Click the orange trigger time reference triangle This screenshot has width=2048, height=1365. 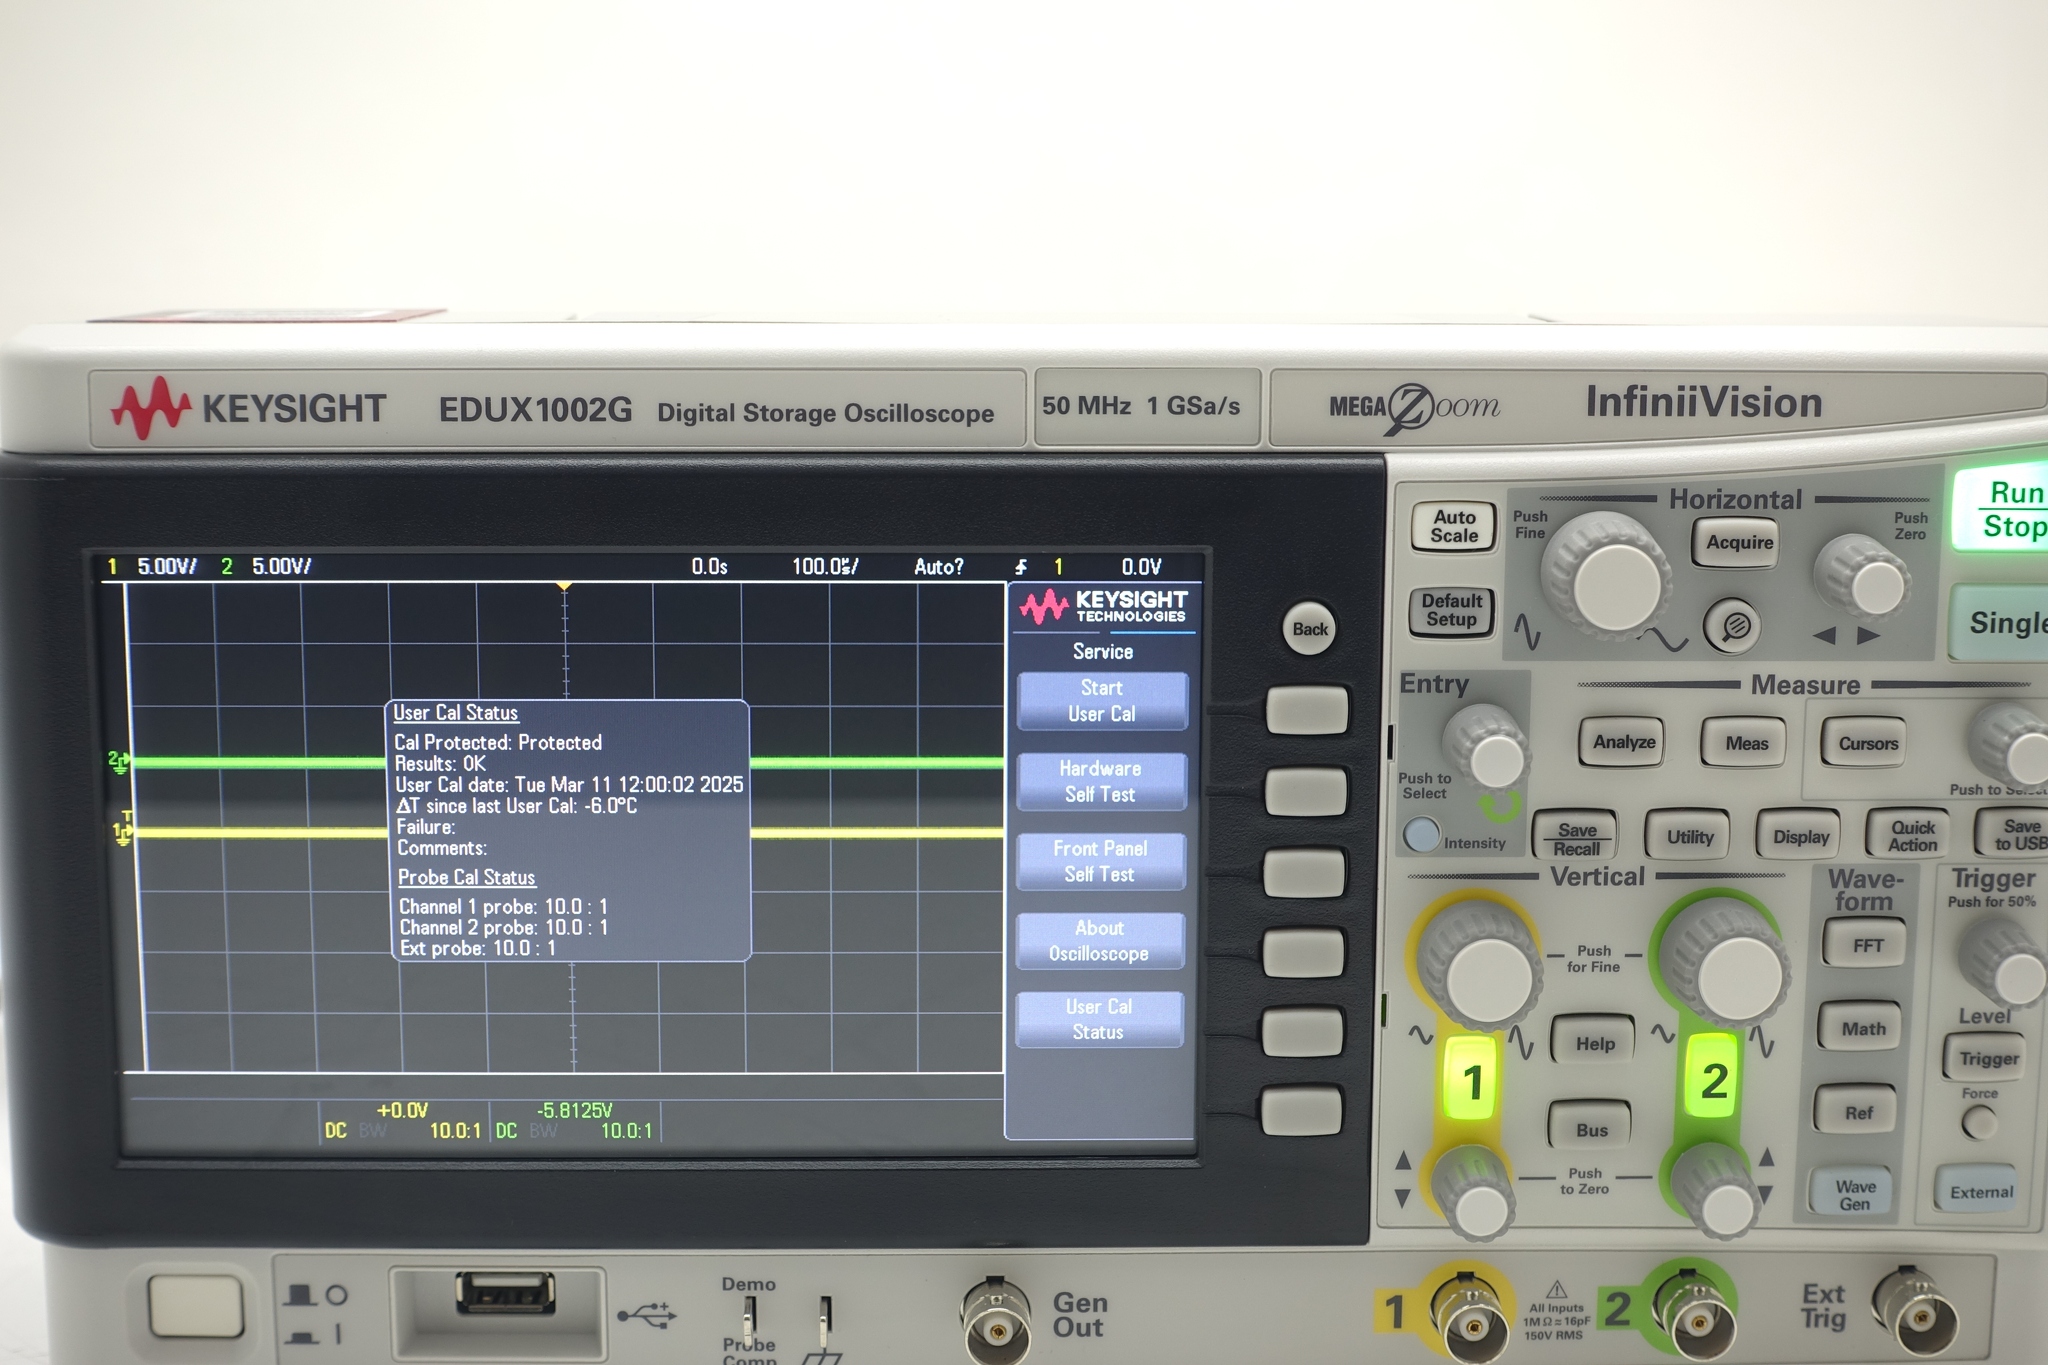[x=564, y=586]
